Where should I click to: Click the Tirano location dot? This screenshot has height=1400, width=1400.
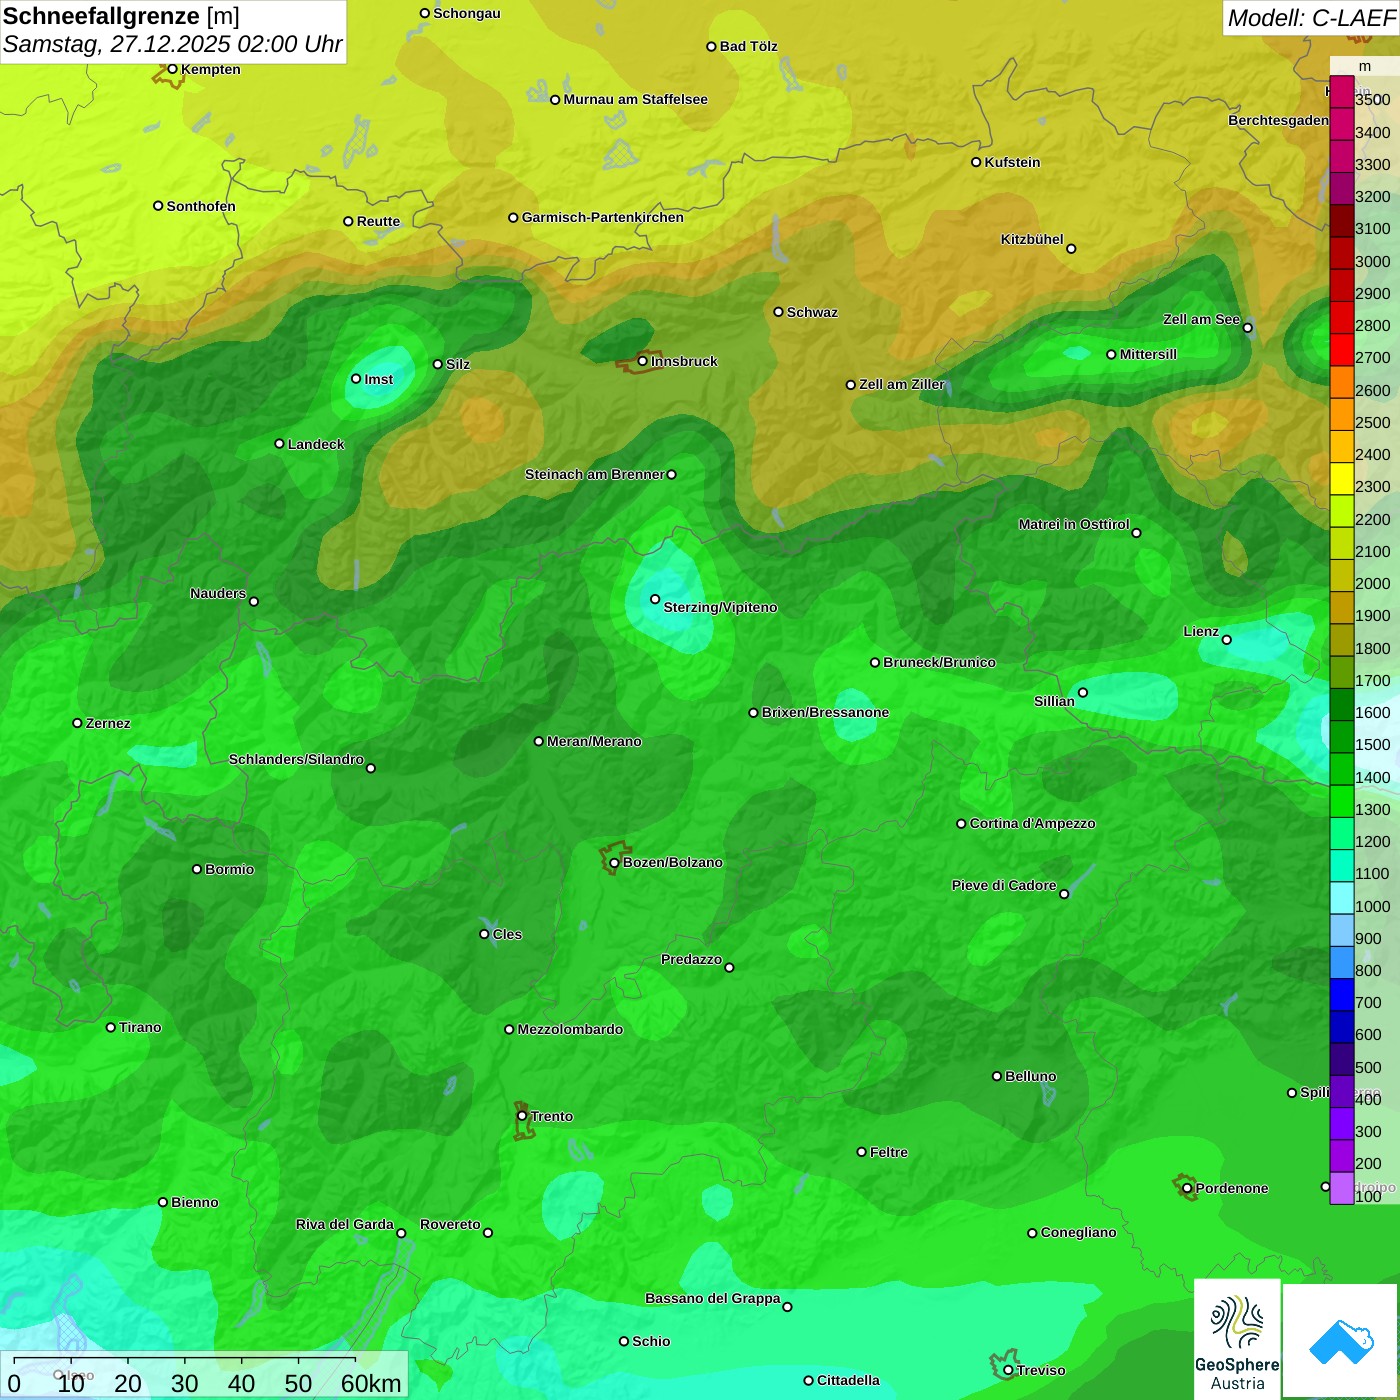[111, 1027]
